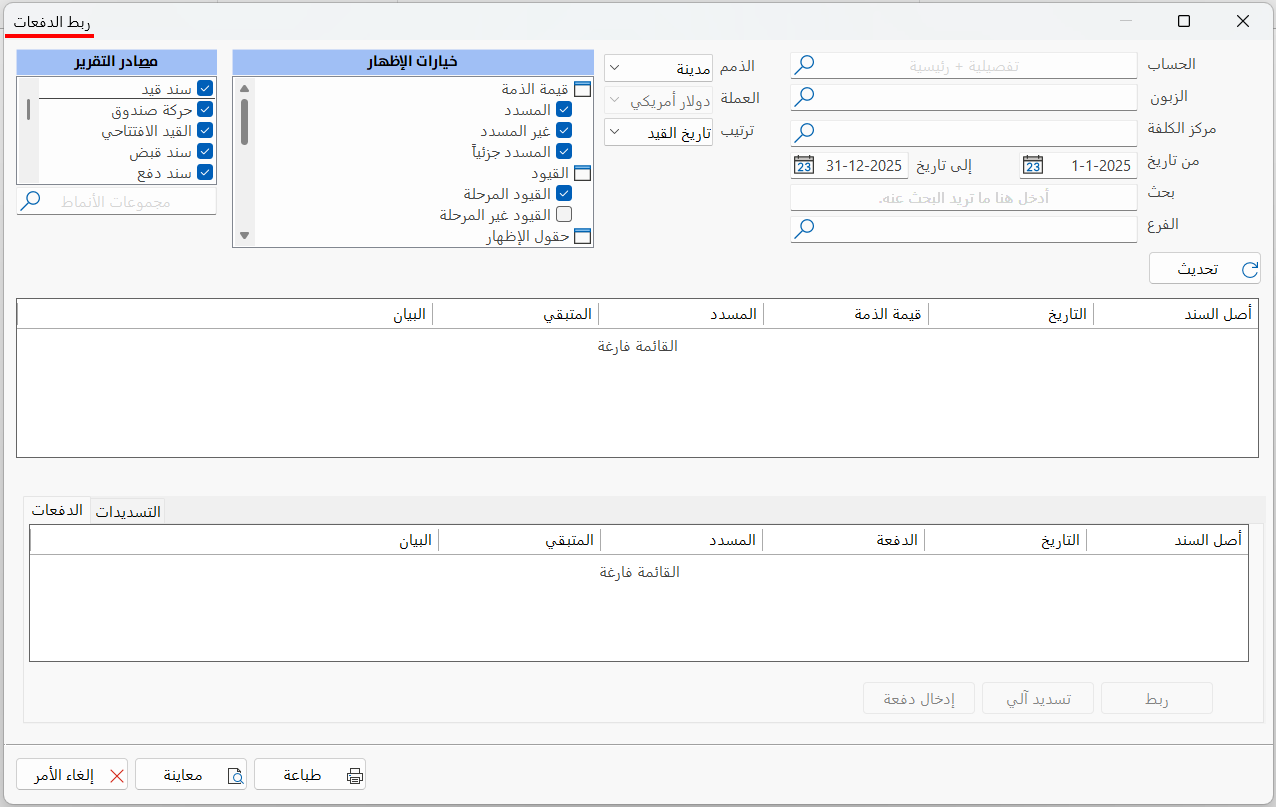Click the search icon for مركز الكلفة
Viewport: 1276px width, 807px height.
point(804,131)
